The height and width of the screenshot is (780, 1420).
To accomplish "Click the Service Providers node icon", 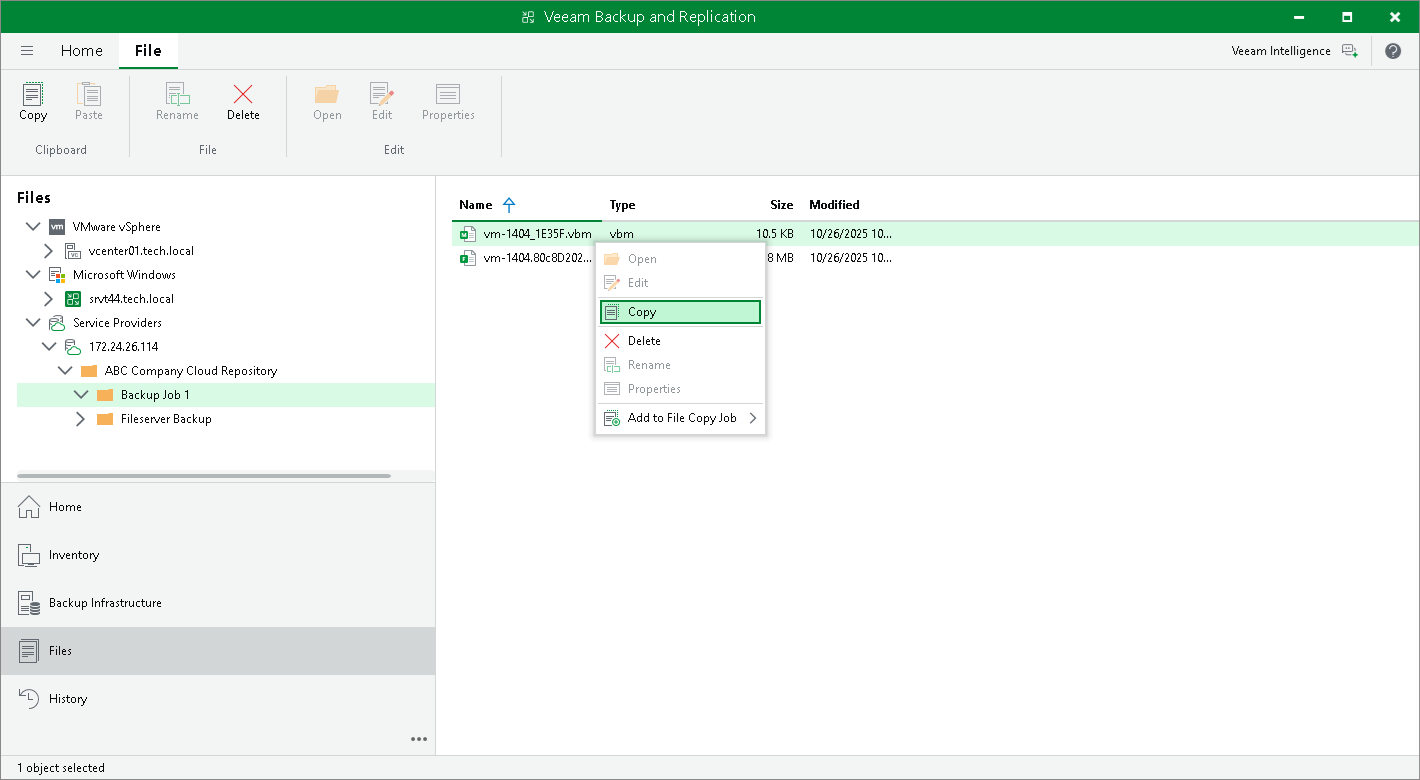I will click(57, 323).
